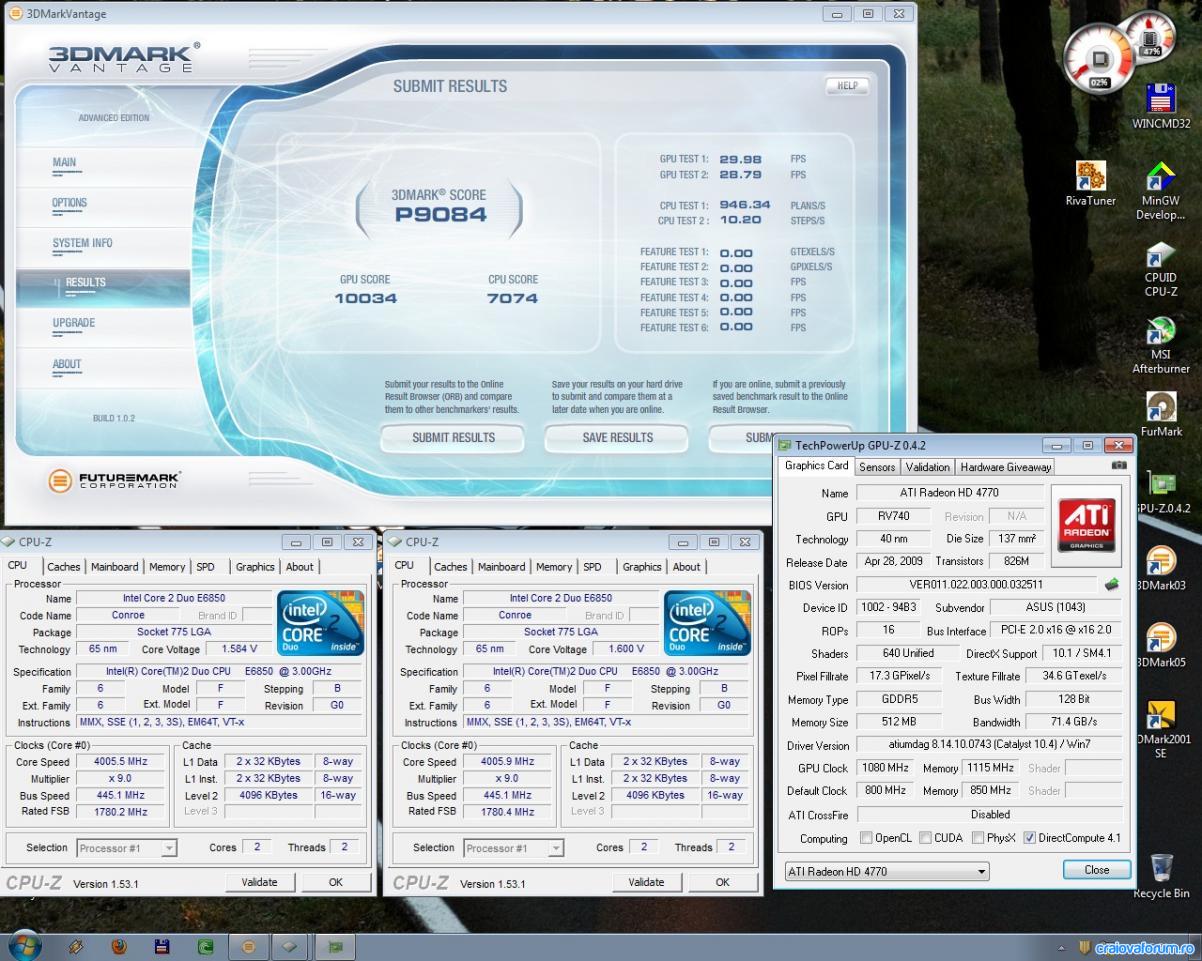
Task: Click the CPU score value 7074
Action: pos(512,298)
